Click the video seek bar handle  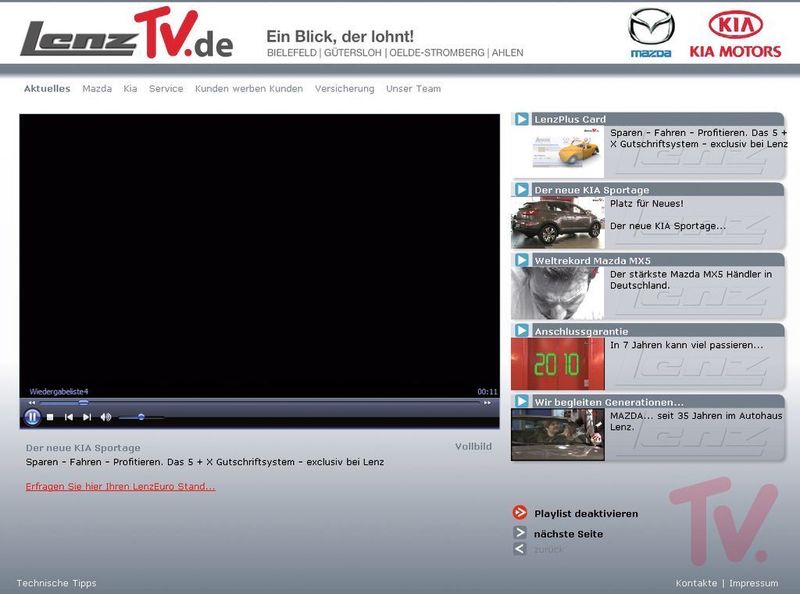(83, 403)
